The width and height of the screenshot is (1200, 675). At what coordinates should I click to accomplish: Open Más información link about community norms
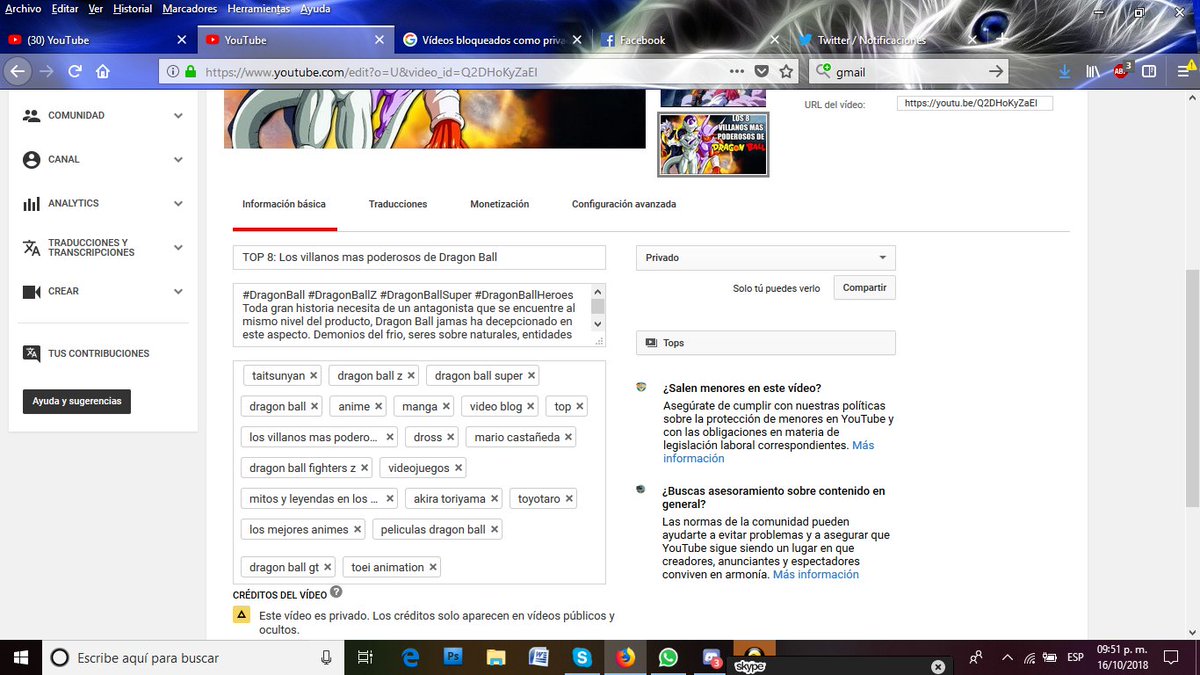[815, 575]
